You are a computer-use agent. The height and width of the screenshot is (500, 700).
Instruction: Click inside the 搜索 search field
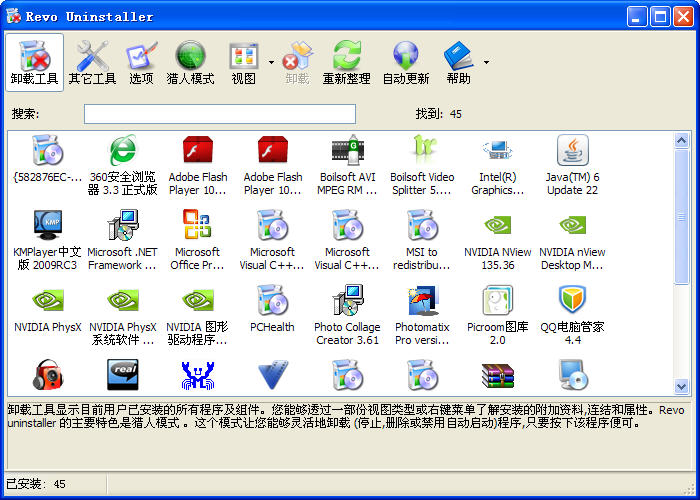[x=219, y=114]
